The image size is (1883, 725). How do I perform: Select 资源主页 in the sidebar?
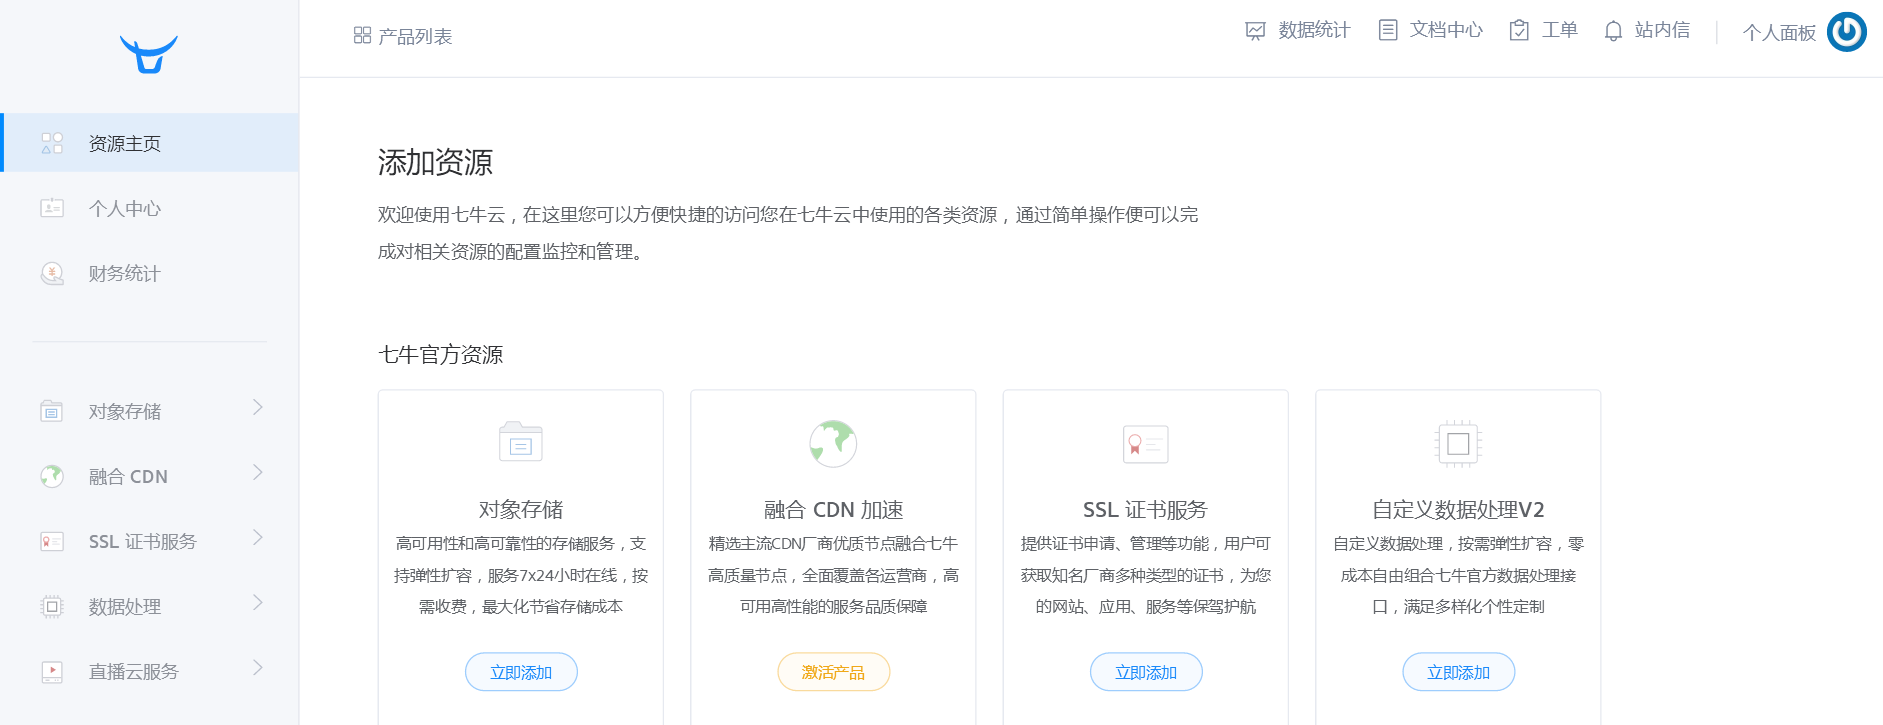(x=150, y=143)
